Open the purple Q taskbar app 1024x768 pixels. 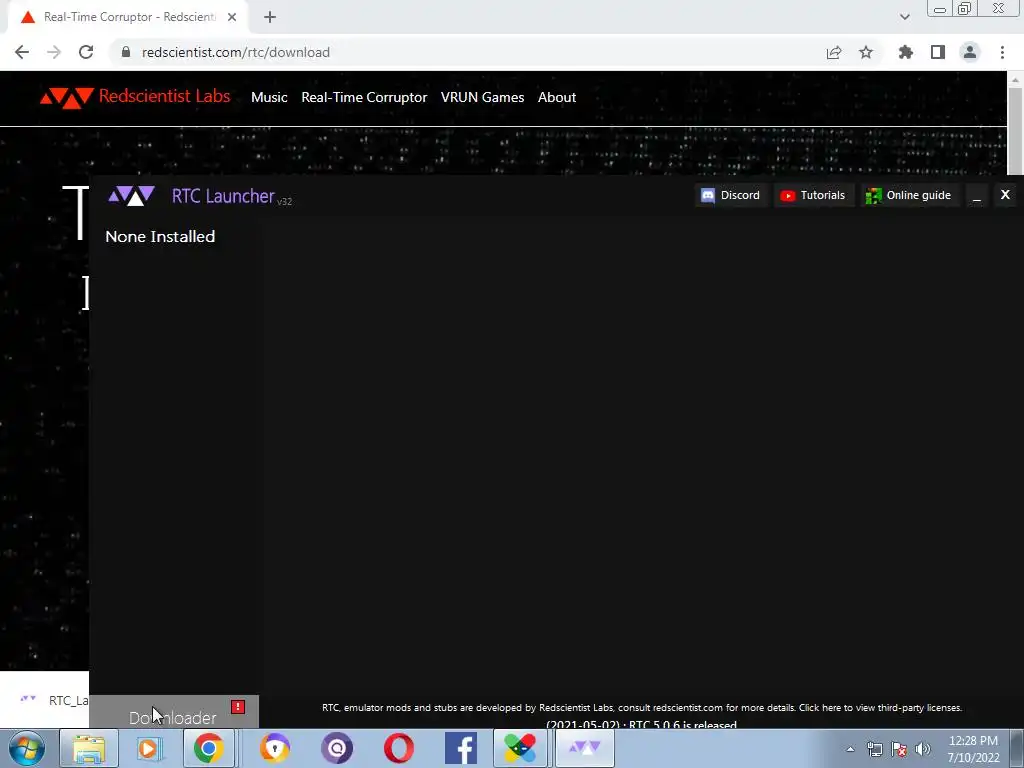coord(337,748)
